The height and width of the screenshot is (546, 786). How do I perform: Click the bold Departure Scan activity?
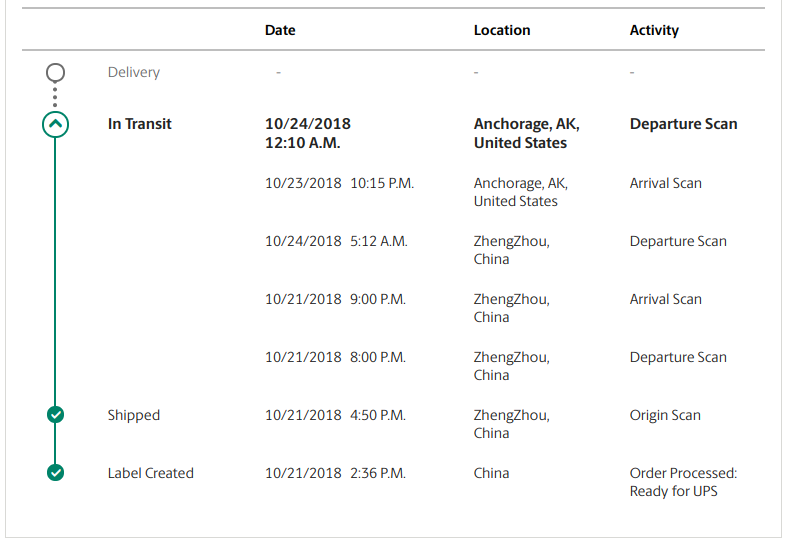point(683,124)
